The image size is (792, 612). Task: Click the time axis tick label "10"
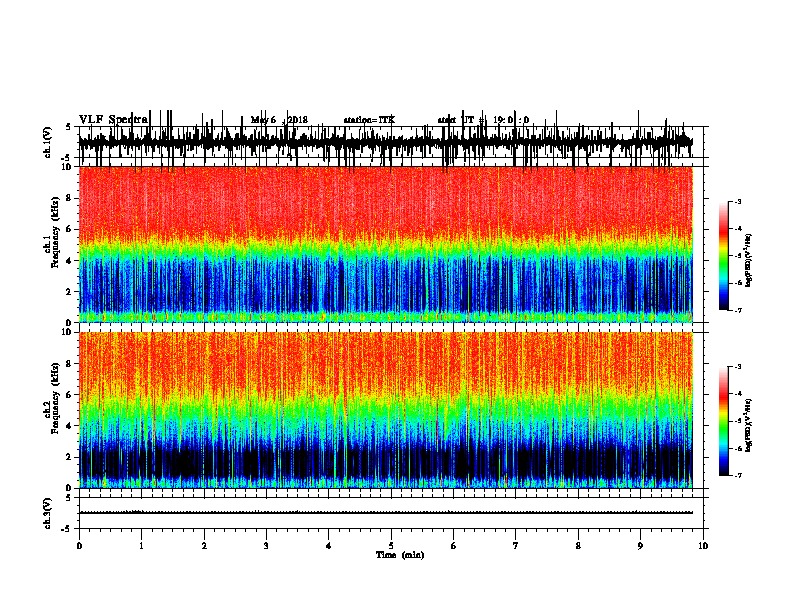point(703,546)
